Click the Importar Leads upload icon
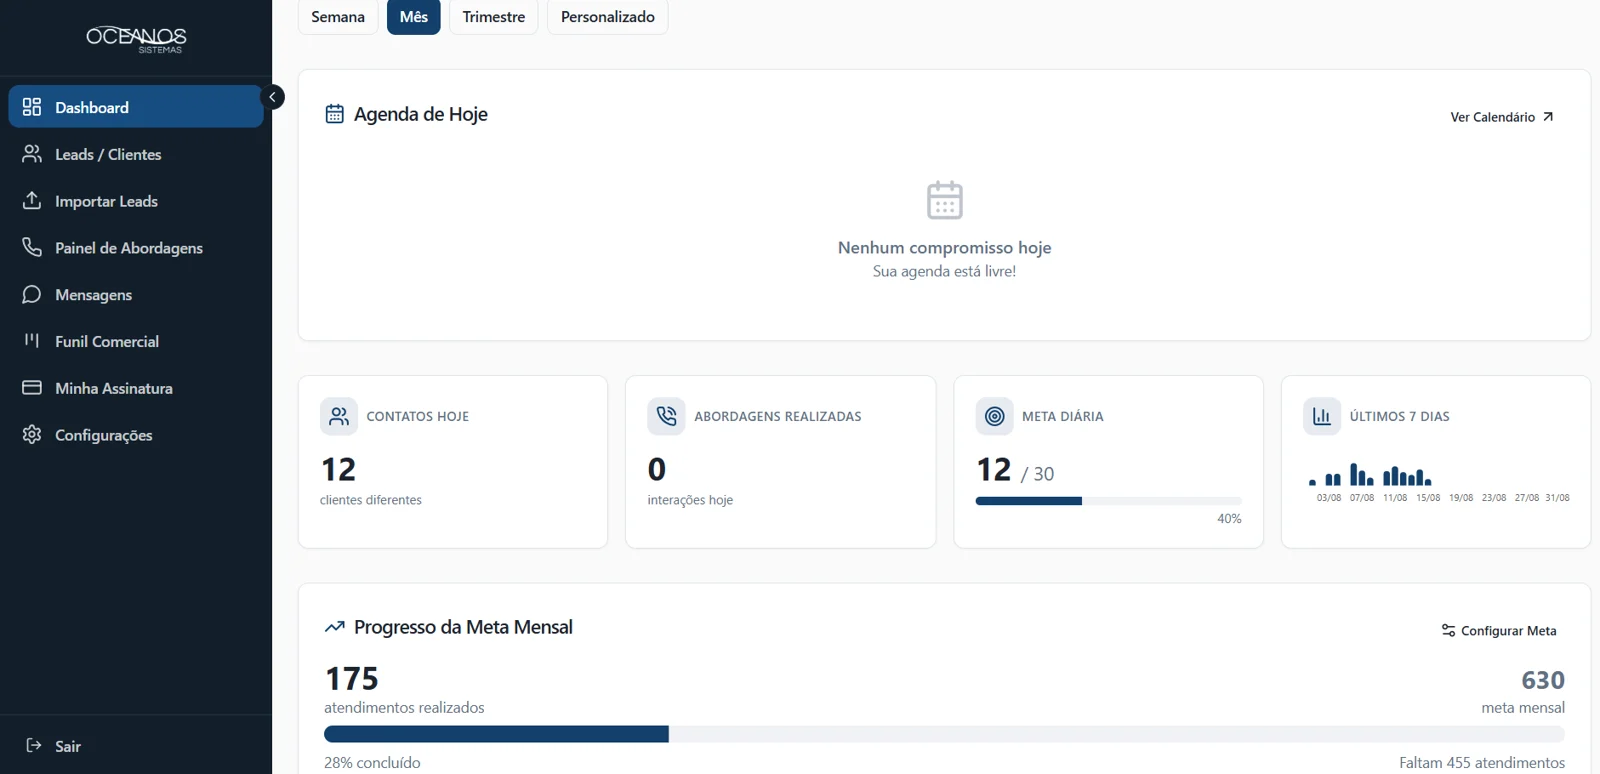Viewport: 1600px width, 774px height. click(32, 201)
